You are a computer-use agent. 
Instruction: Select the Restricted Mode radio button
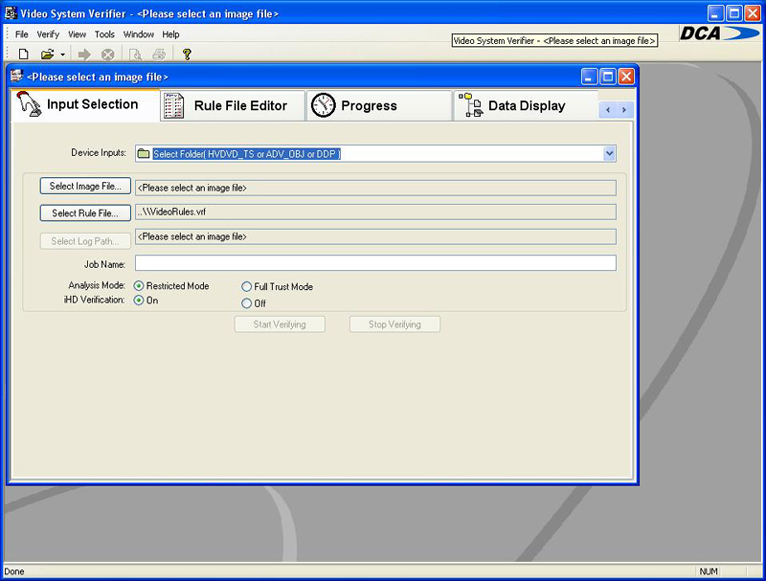(x=139, y=286)
